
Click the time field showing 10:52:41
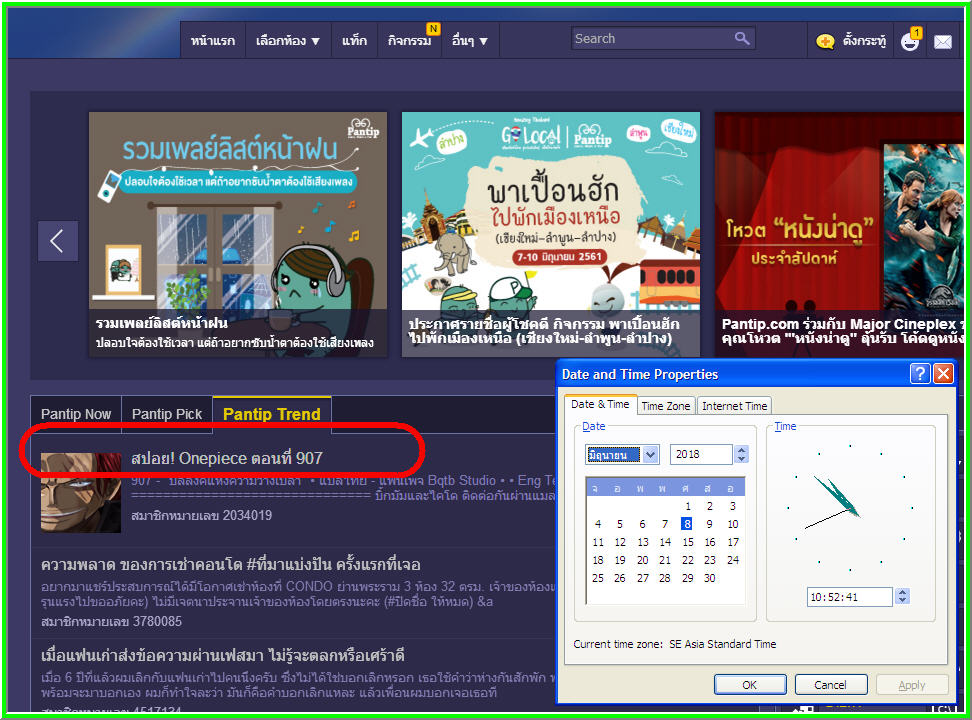[x=850, y=597]
